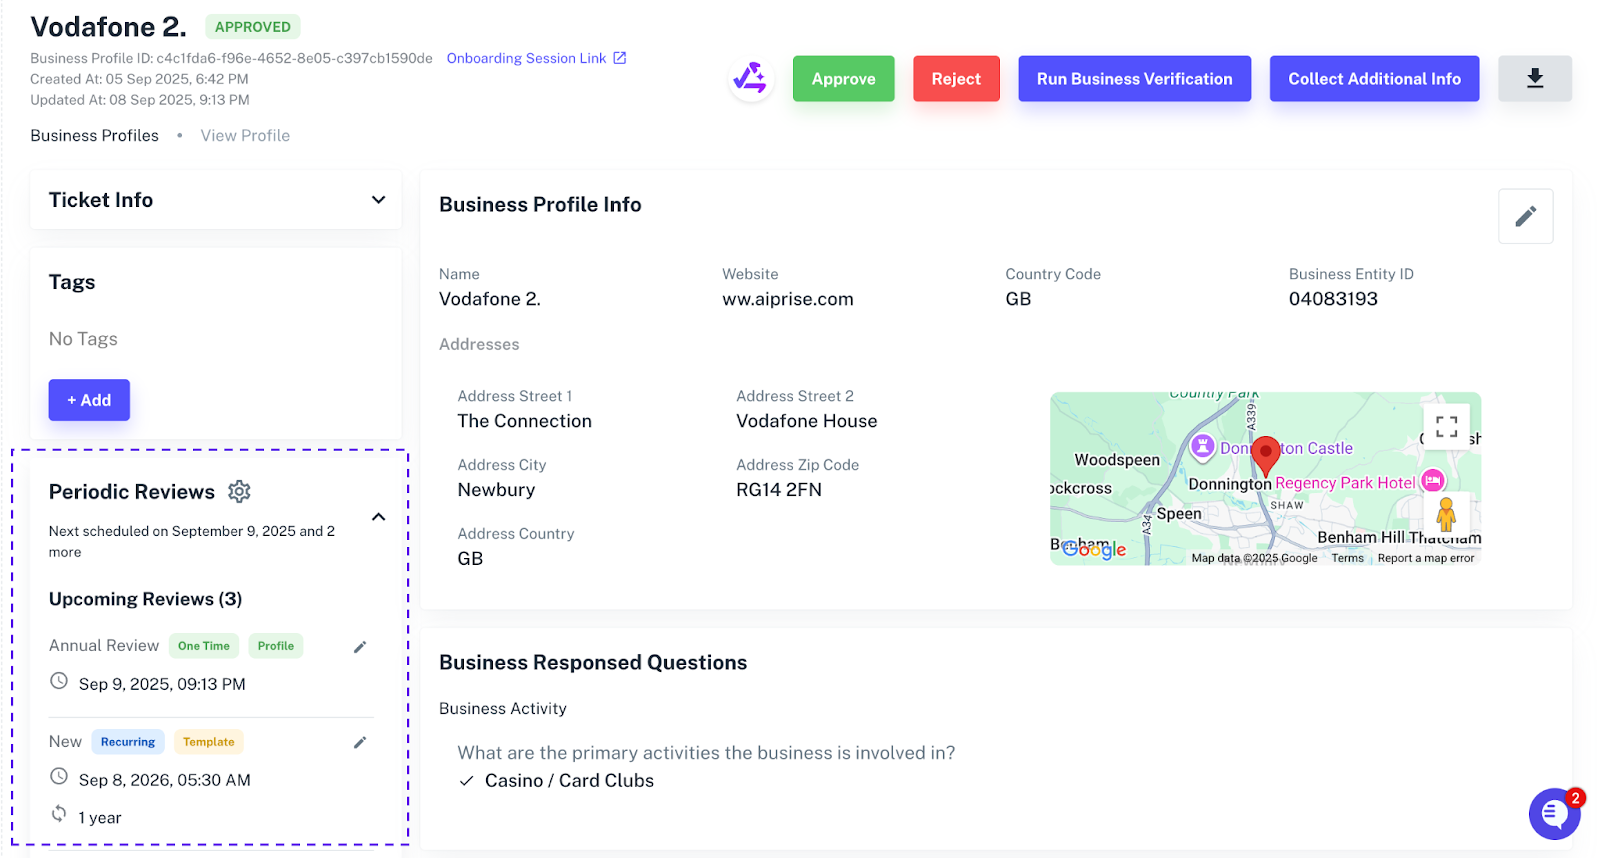
Task: Edit Business Profile Info with pencil icon
Action: point(1525,216)
